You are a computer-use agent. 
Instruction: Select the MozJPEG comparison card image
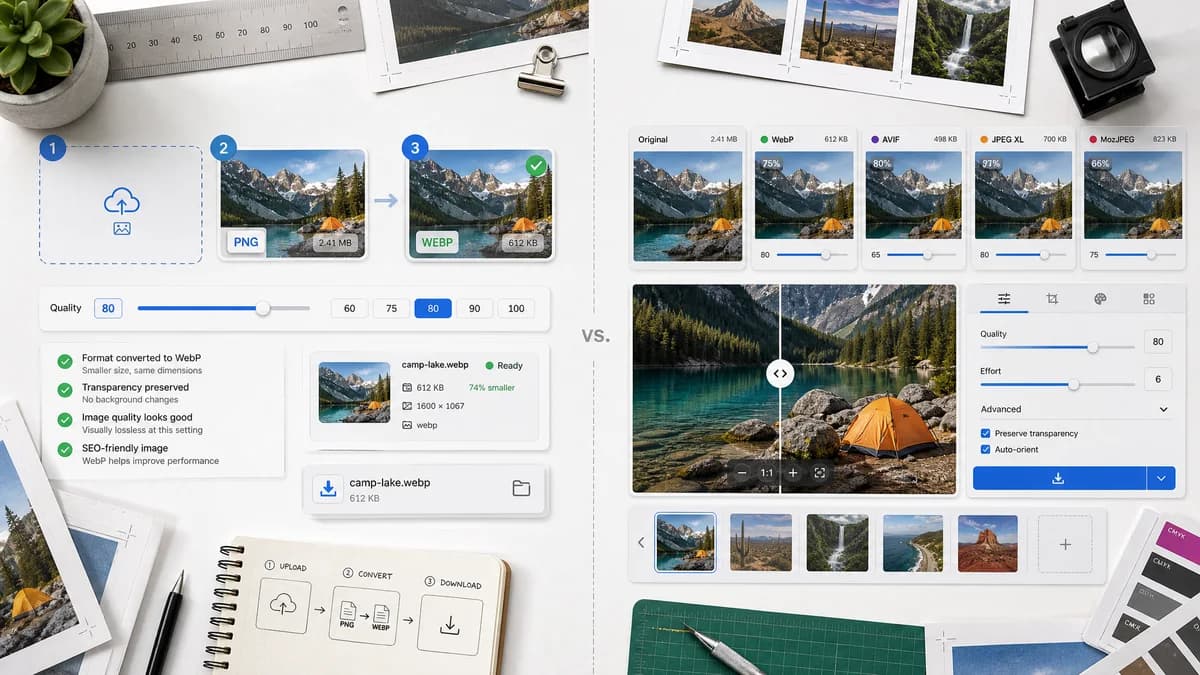tap(1131, 193)
